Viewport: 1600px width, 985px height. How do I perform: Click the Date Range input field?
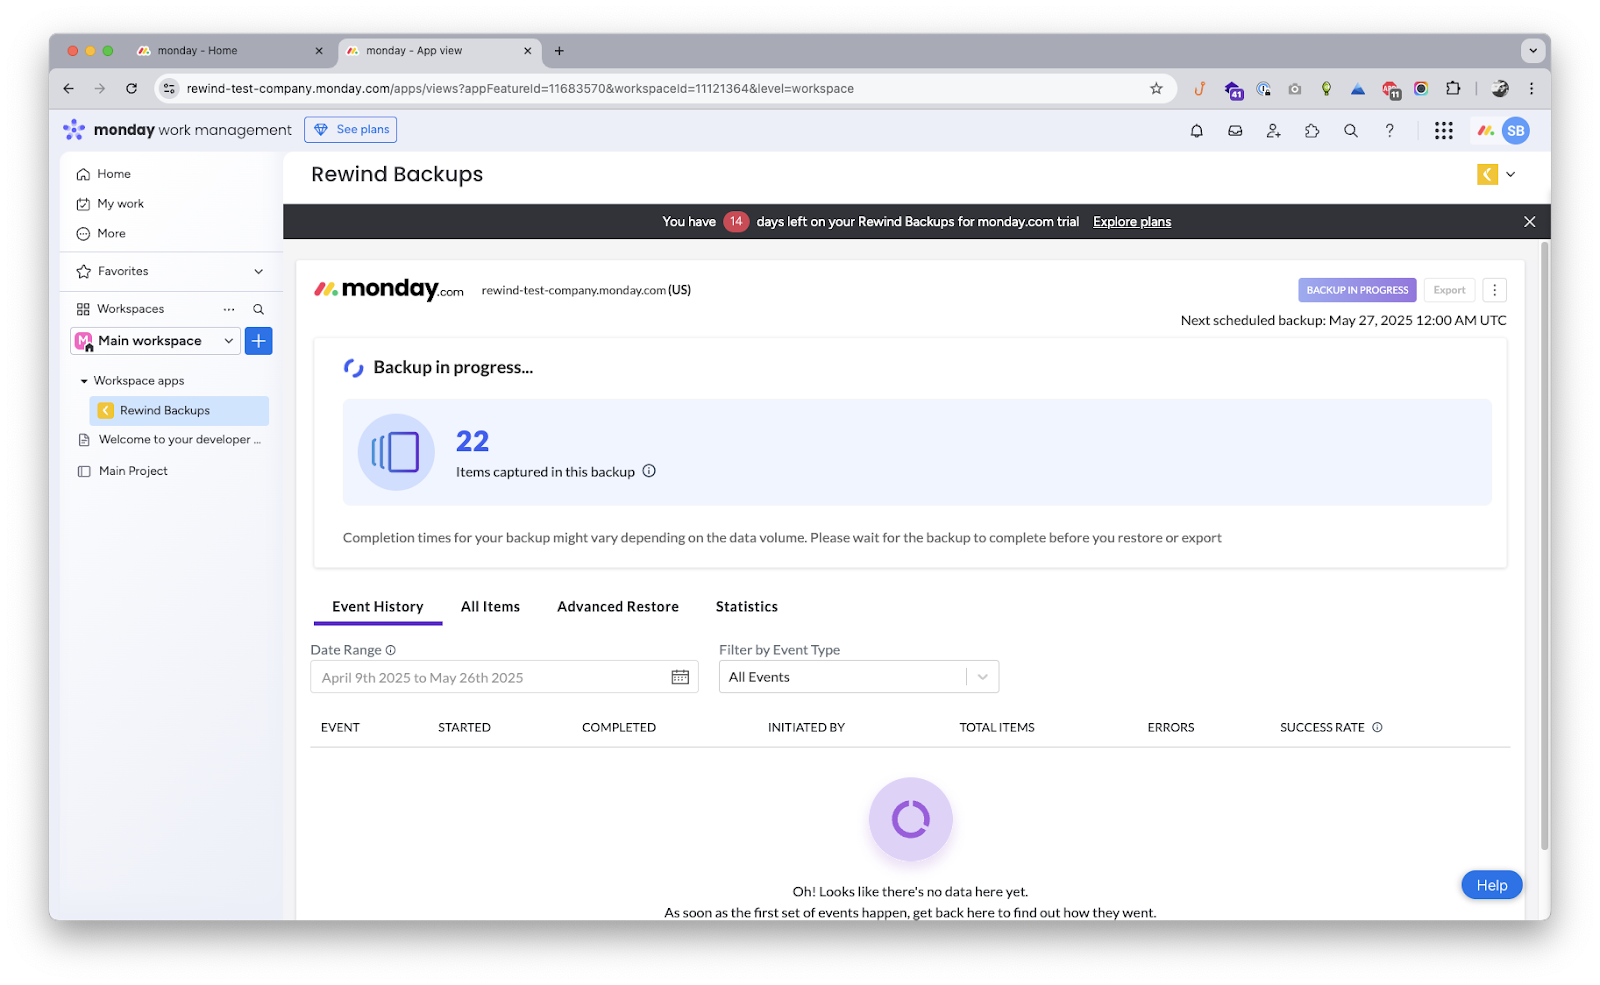[x=504, y=677]
